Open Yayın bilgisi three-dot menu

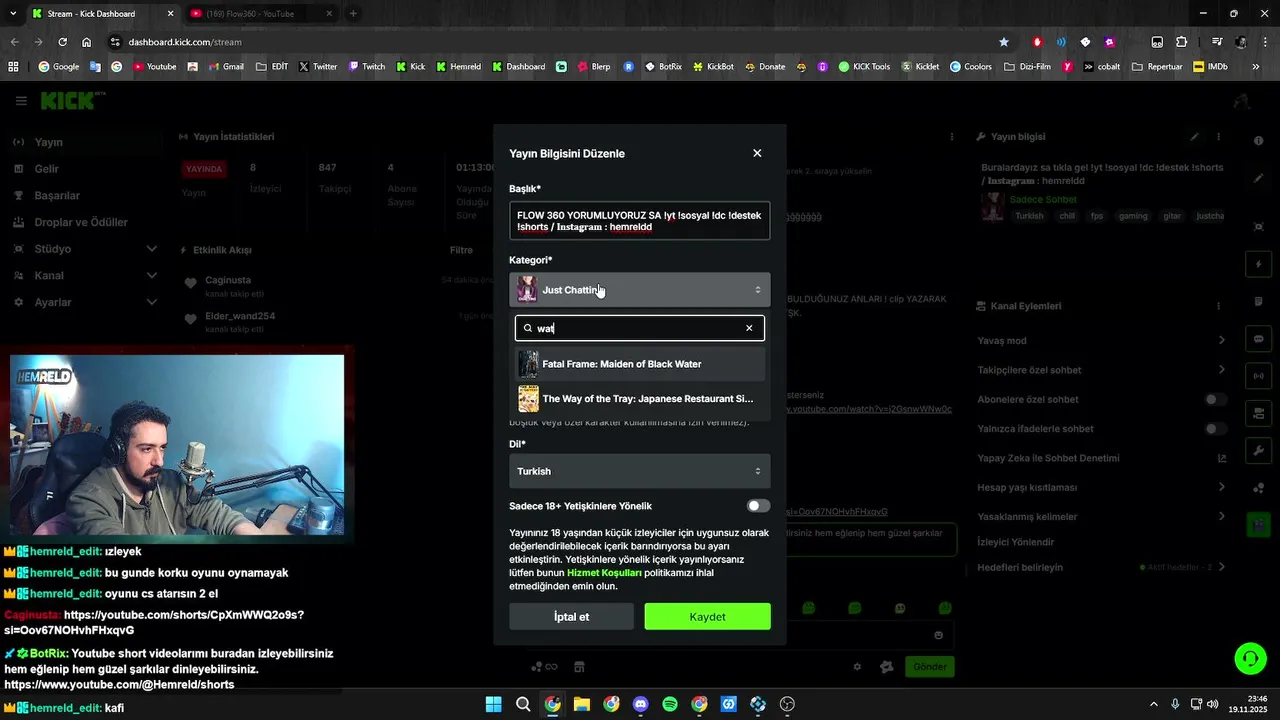click(1218, 136)
